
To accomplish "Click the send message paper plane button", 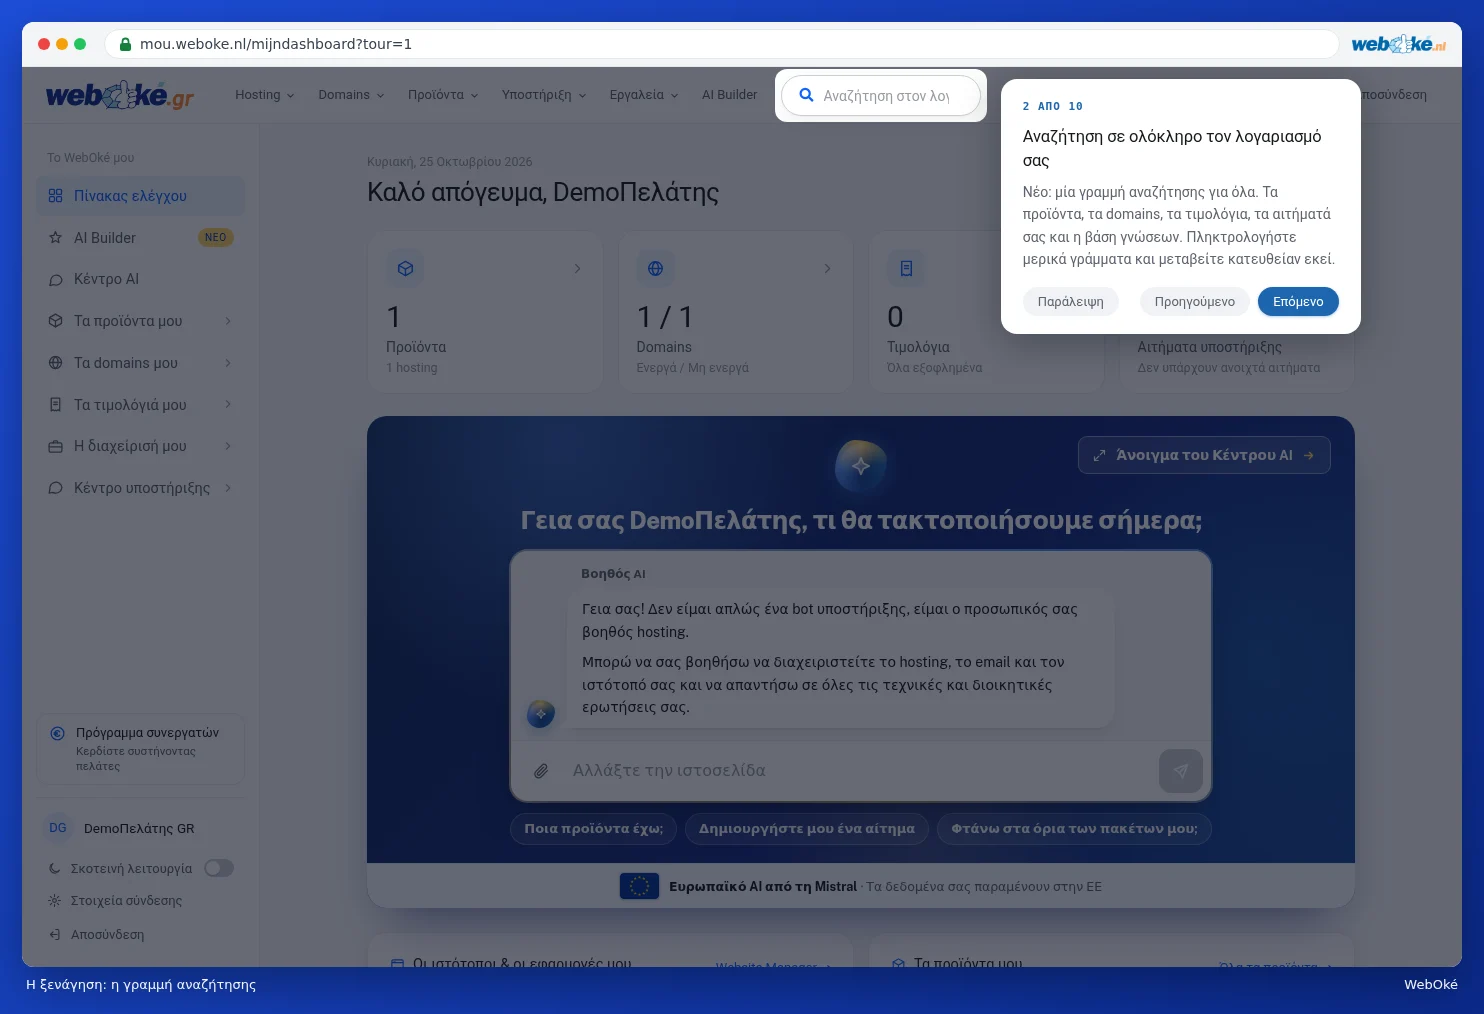I will coord(1181,771).
